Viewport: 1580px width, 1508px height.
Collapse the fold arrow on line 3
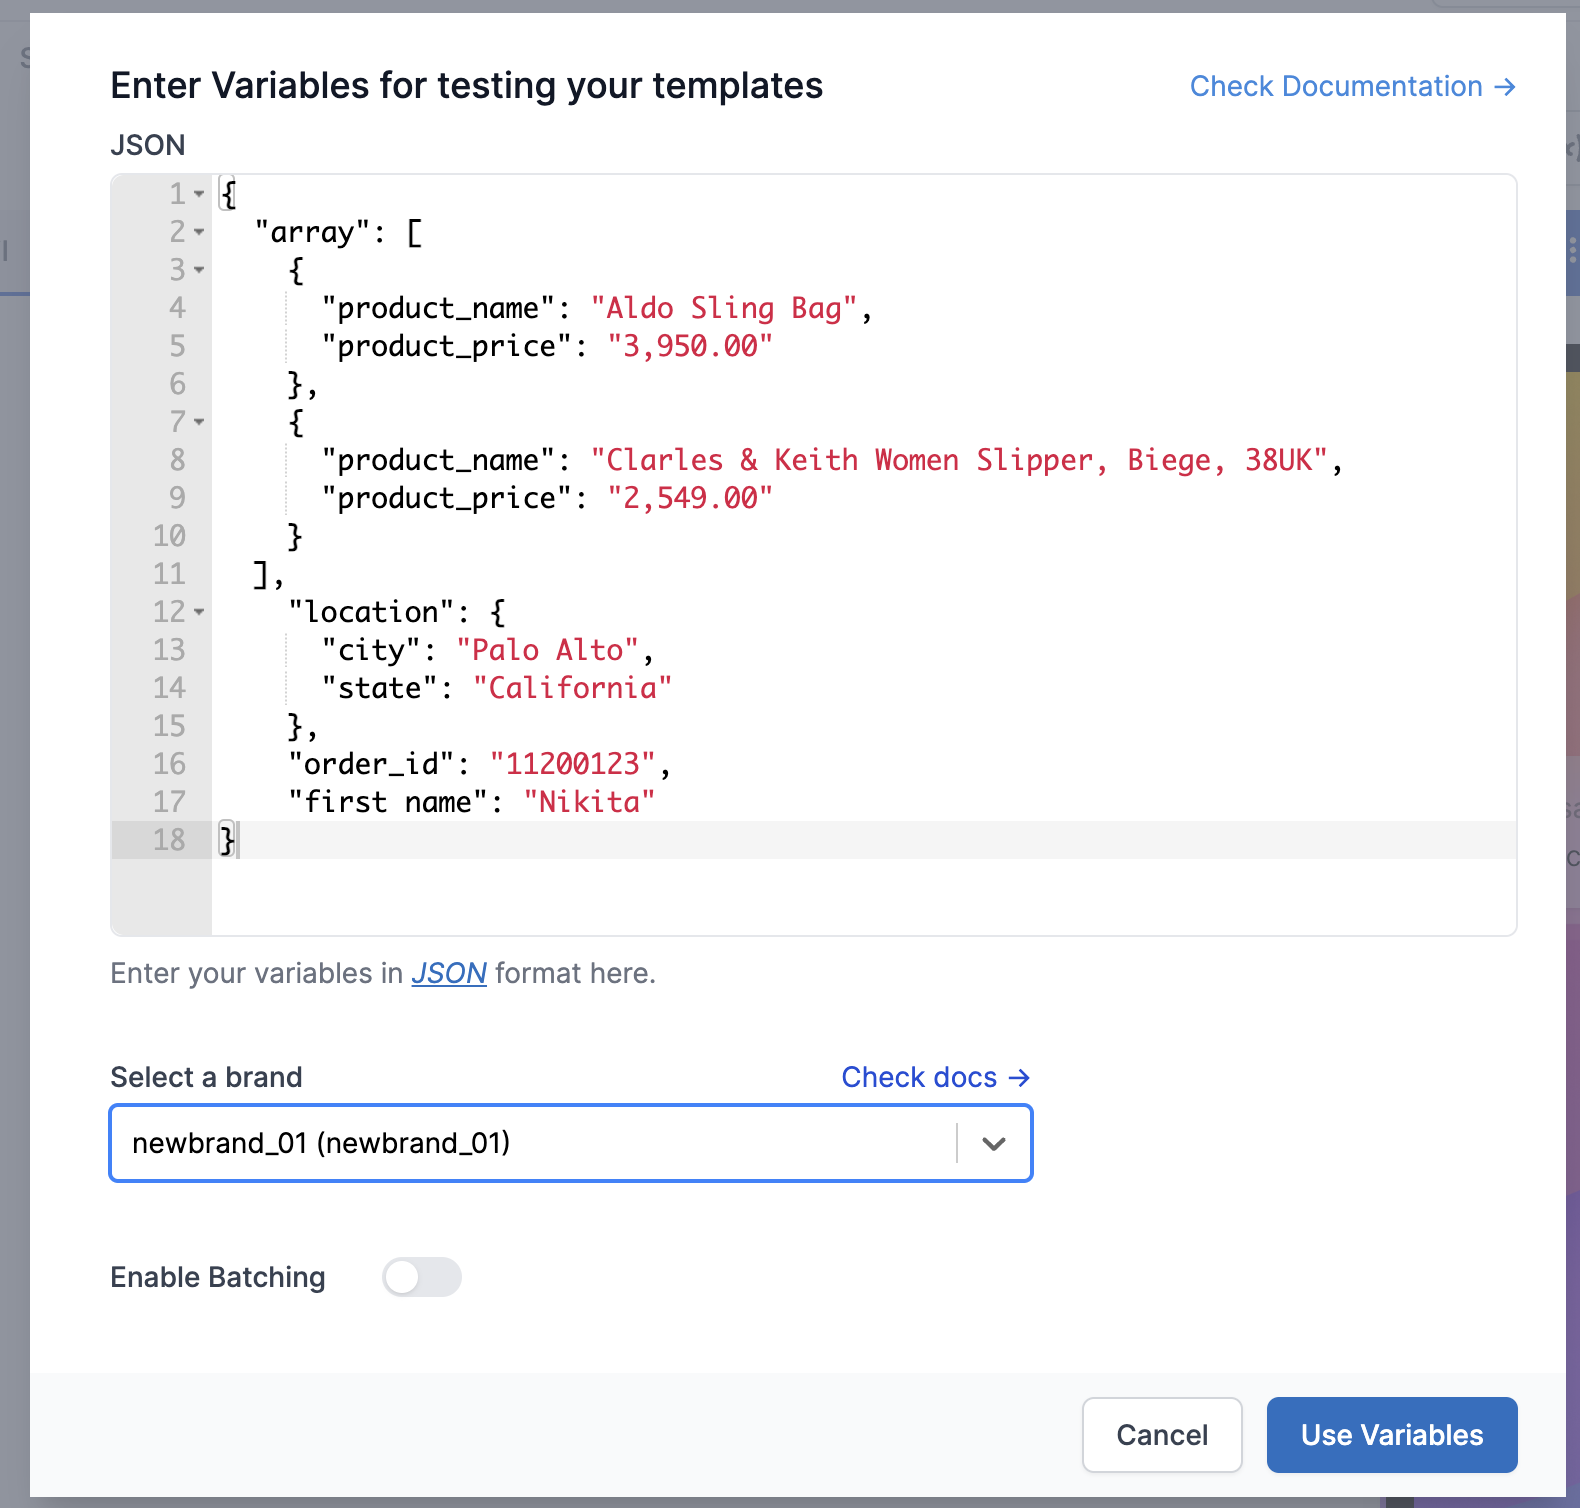(199, 270)
